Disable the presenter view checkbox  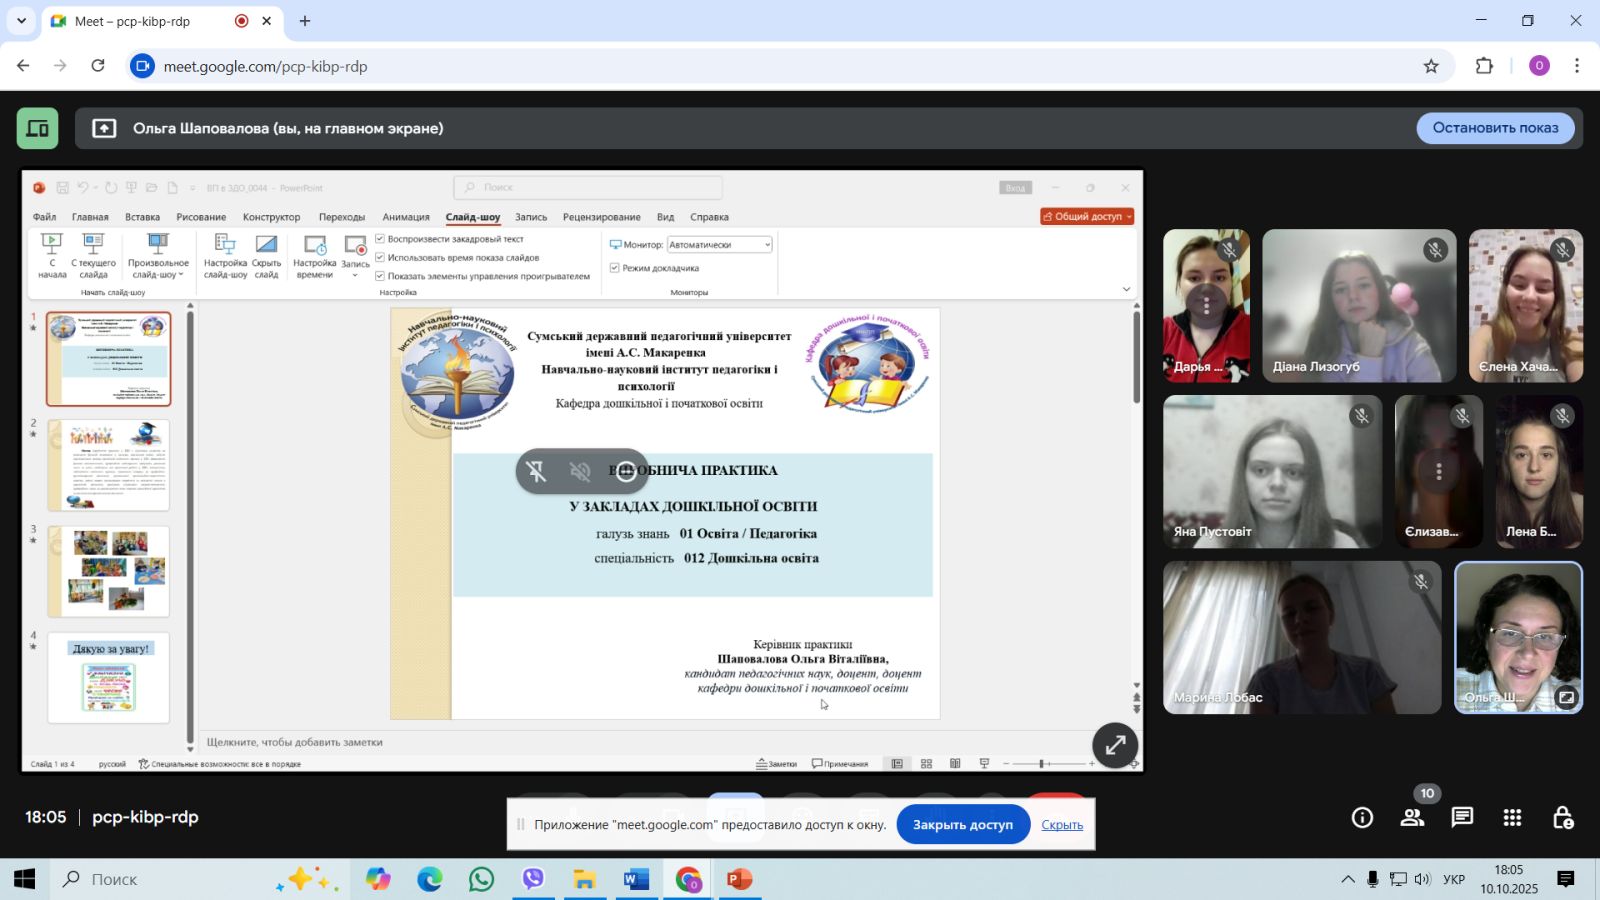click(x=615, y=268)
